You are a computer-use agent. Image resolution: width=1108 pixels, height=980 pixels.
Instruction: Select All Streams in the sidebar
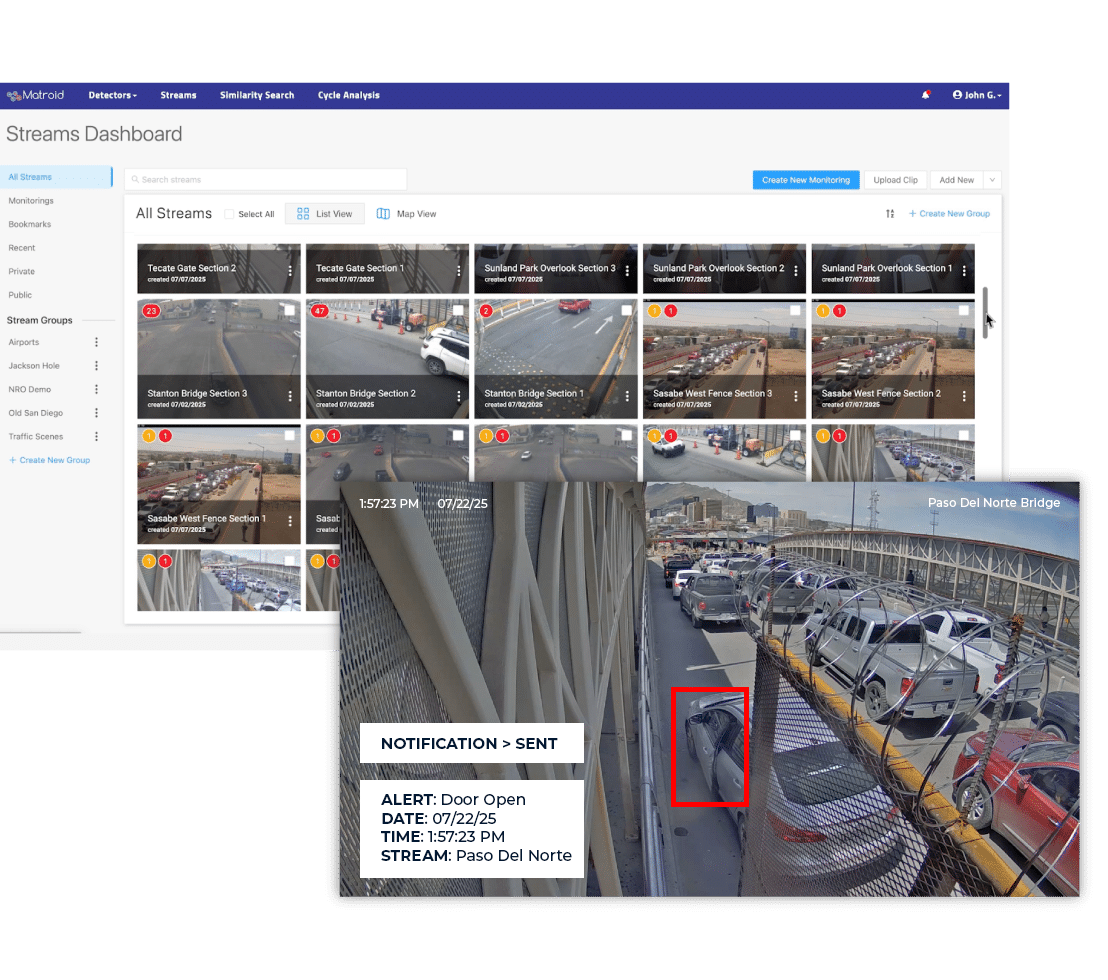tap(56, 177)
